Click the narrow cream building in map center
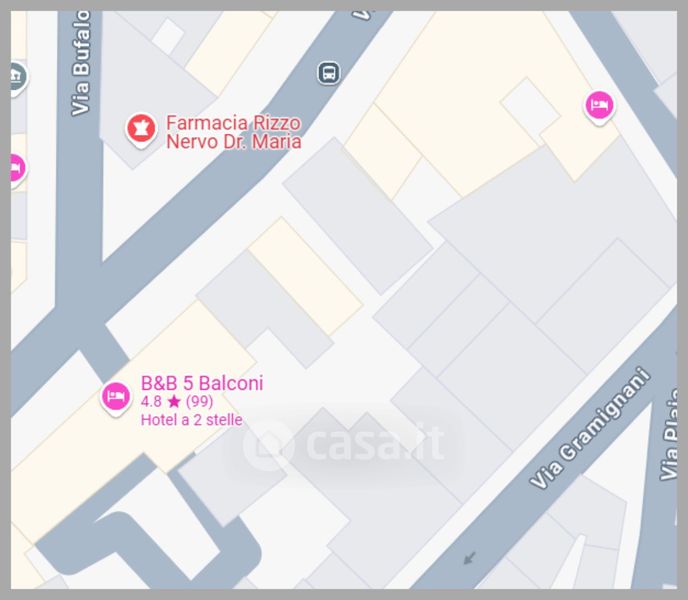This screenshot has height=600, width=688. [306, 276]
